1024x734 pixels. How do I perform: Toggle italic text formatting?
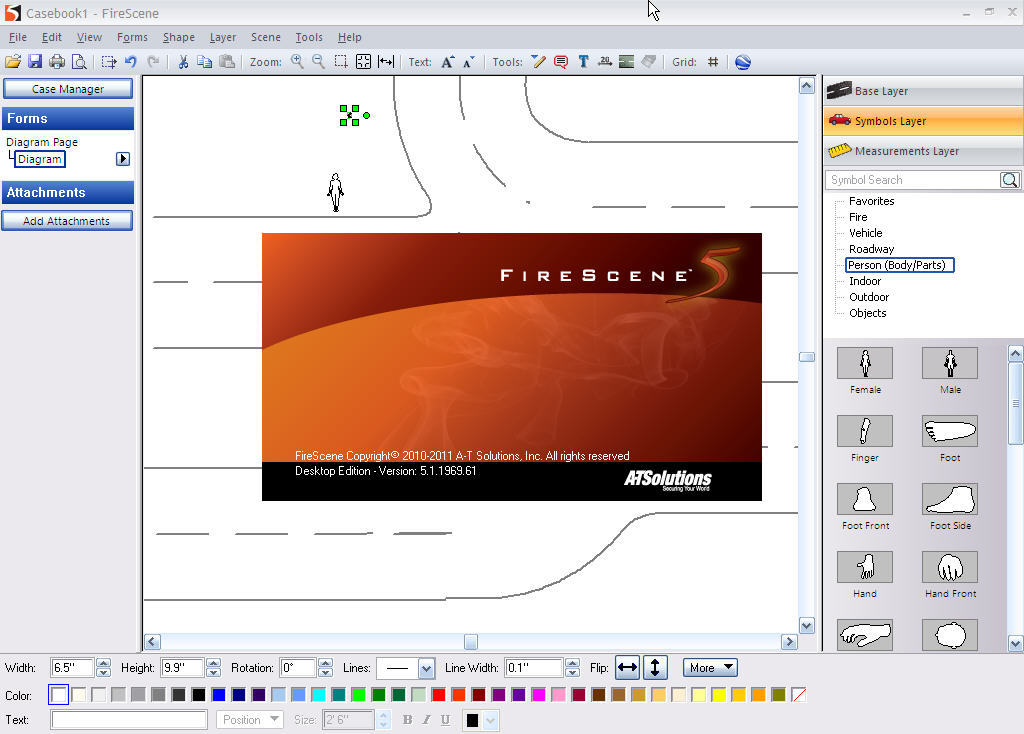click(x=426, y=720)
